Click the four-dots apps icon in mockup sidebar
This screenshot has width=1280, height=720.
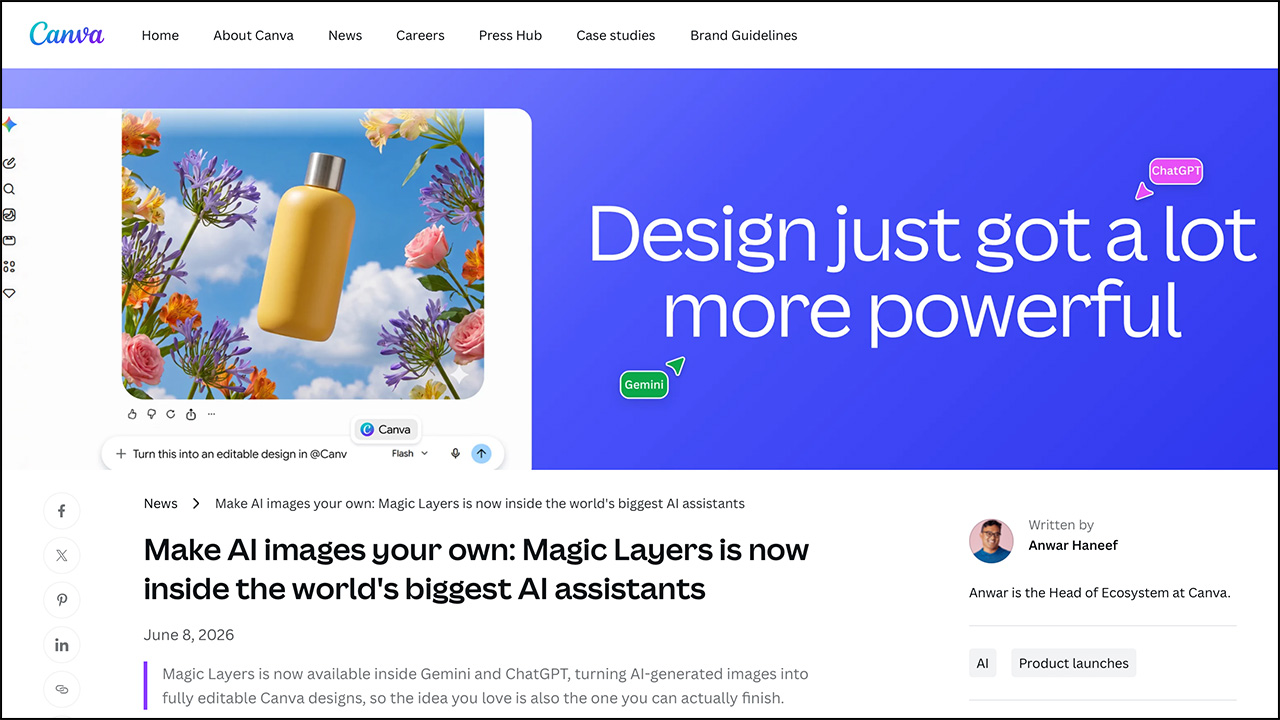pyautogui.click(x=10, y=267)
